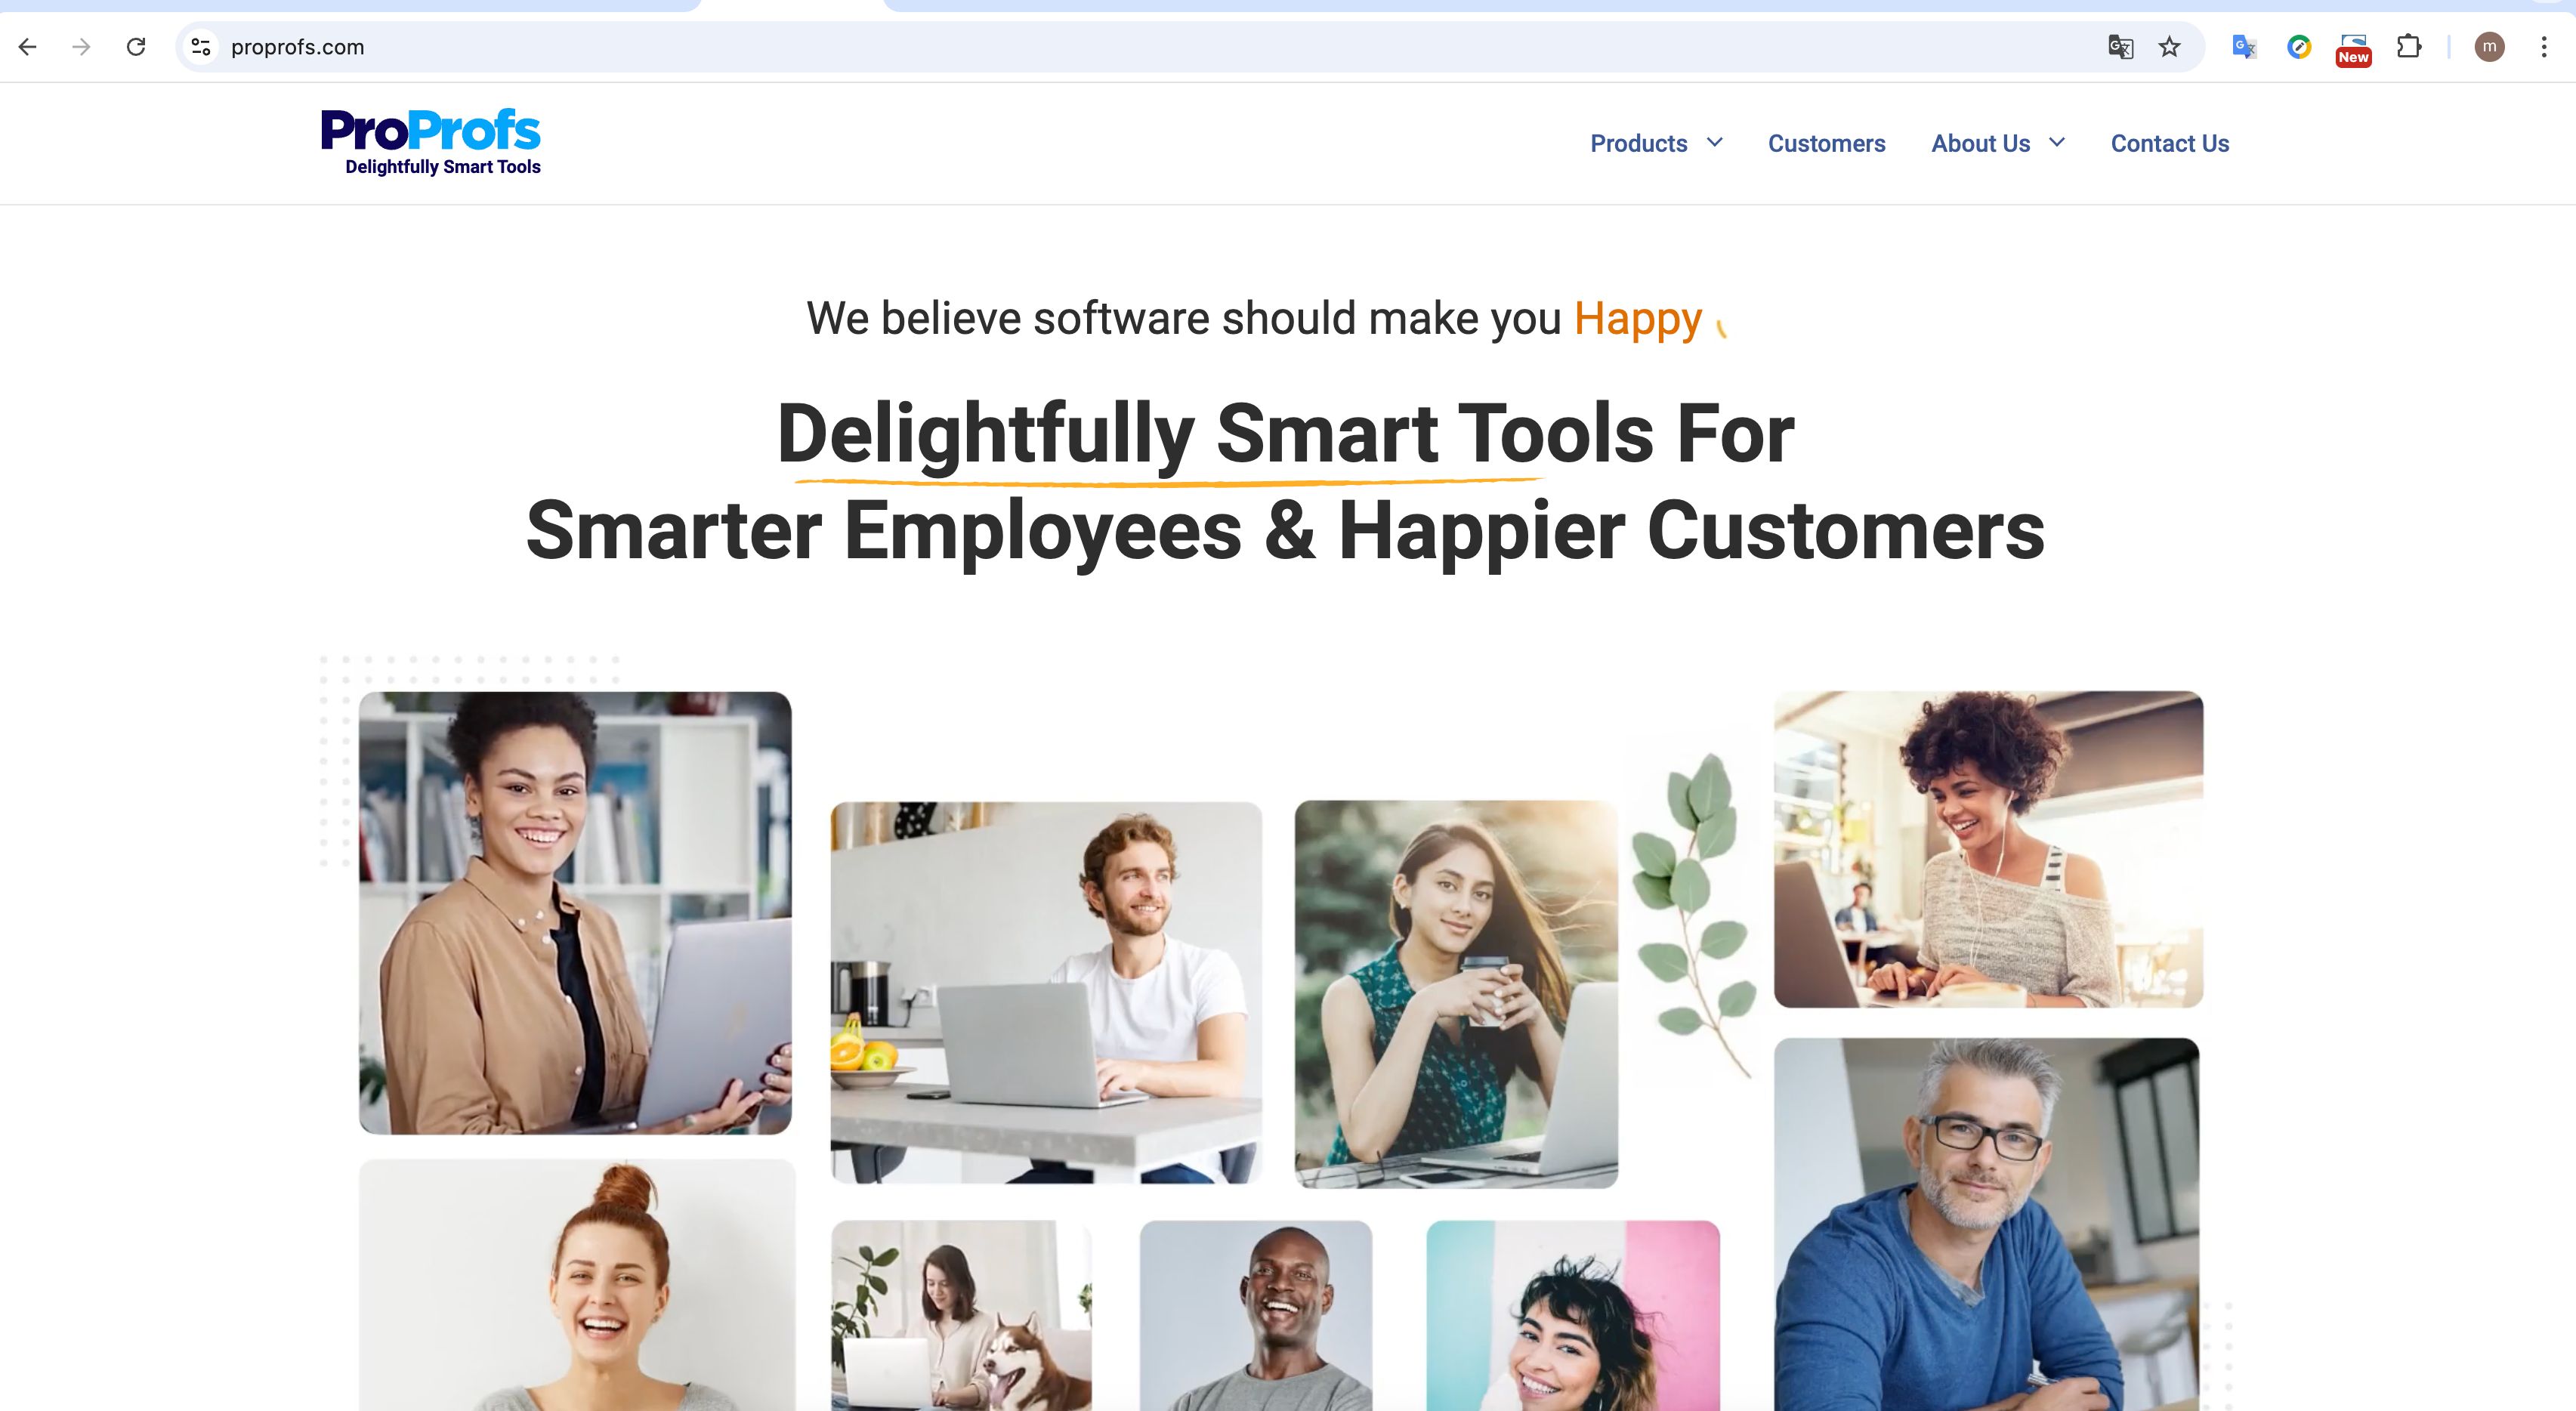Bookmark this page with the star icon
Image resolution: width=2576 pixels, height=1411 pixels.
[x=2169, y=47]
